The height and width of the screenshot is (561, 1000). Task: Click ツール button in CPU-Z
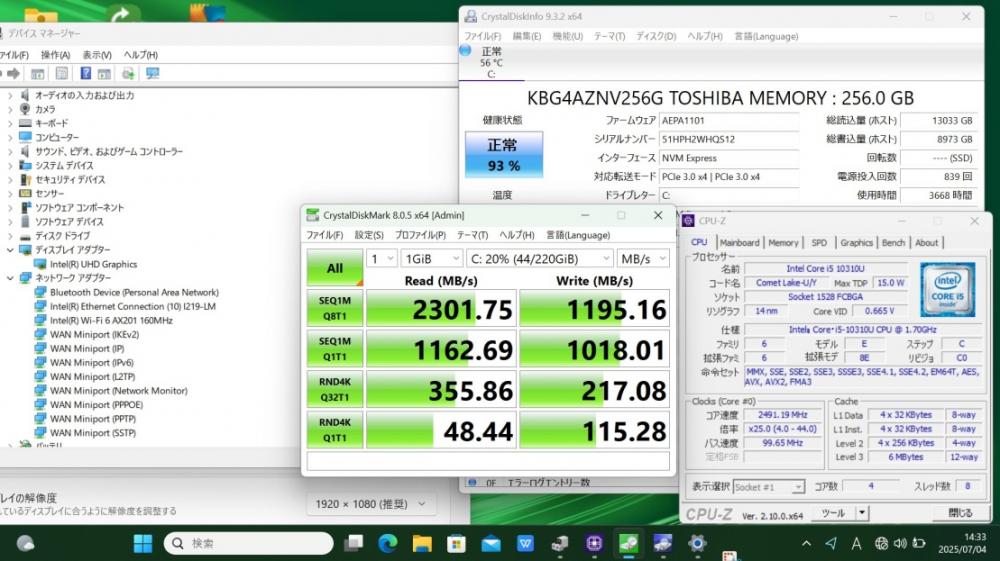pyautogui.click(x=833, y=513)
